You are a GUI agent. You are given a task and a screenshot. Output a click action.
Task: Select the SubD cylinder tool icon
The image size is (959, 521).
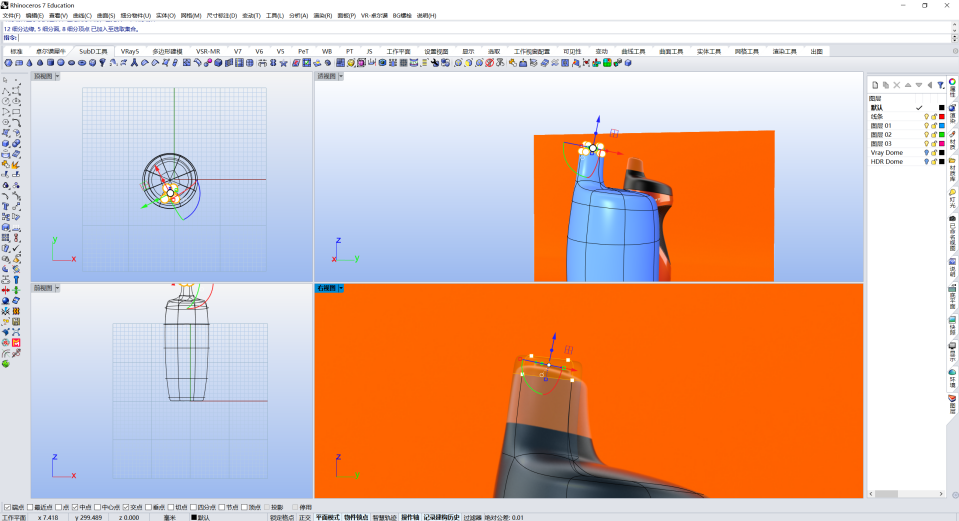50,63
